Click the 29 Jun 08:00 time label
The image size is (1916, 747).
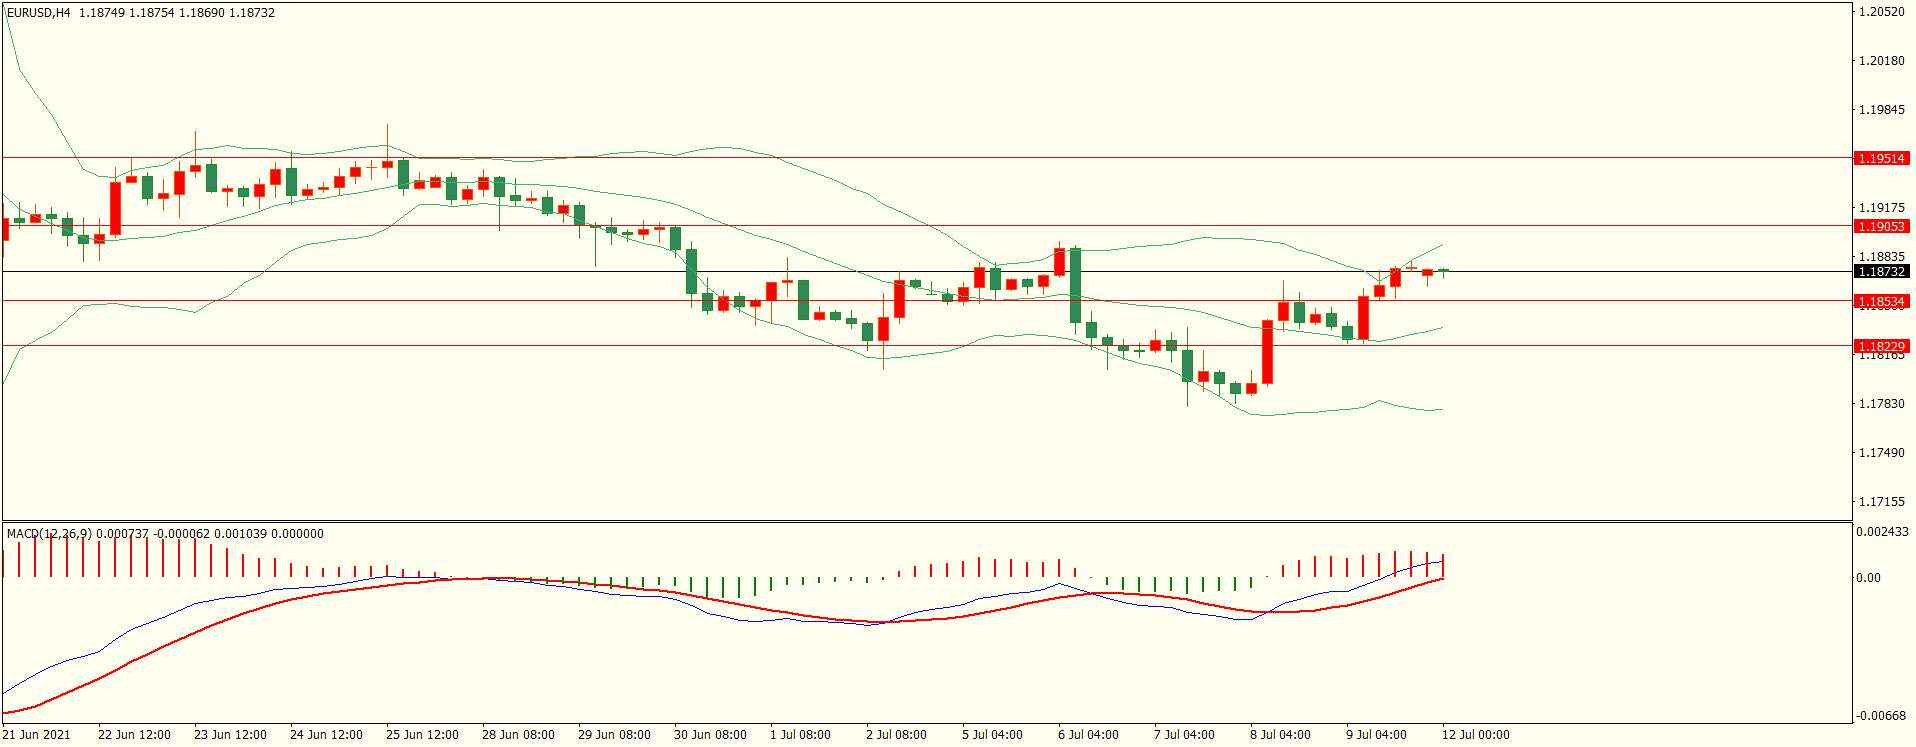point(614,735)
